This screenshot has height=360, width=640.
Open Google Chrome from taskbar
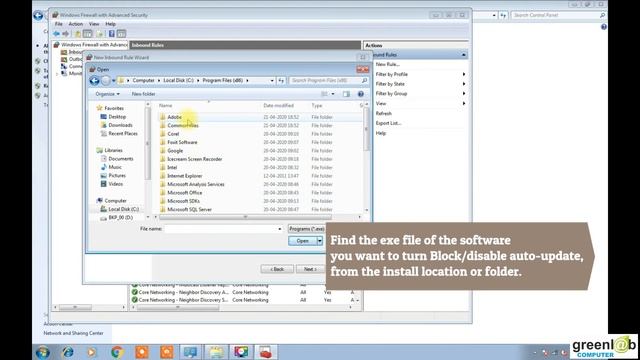tap(117, 352)
